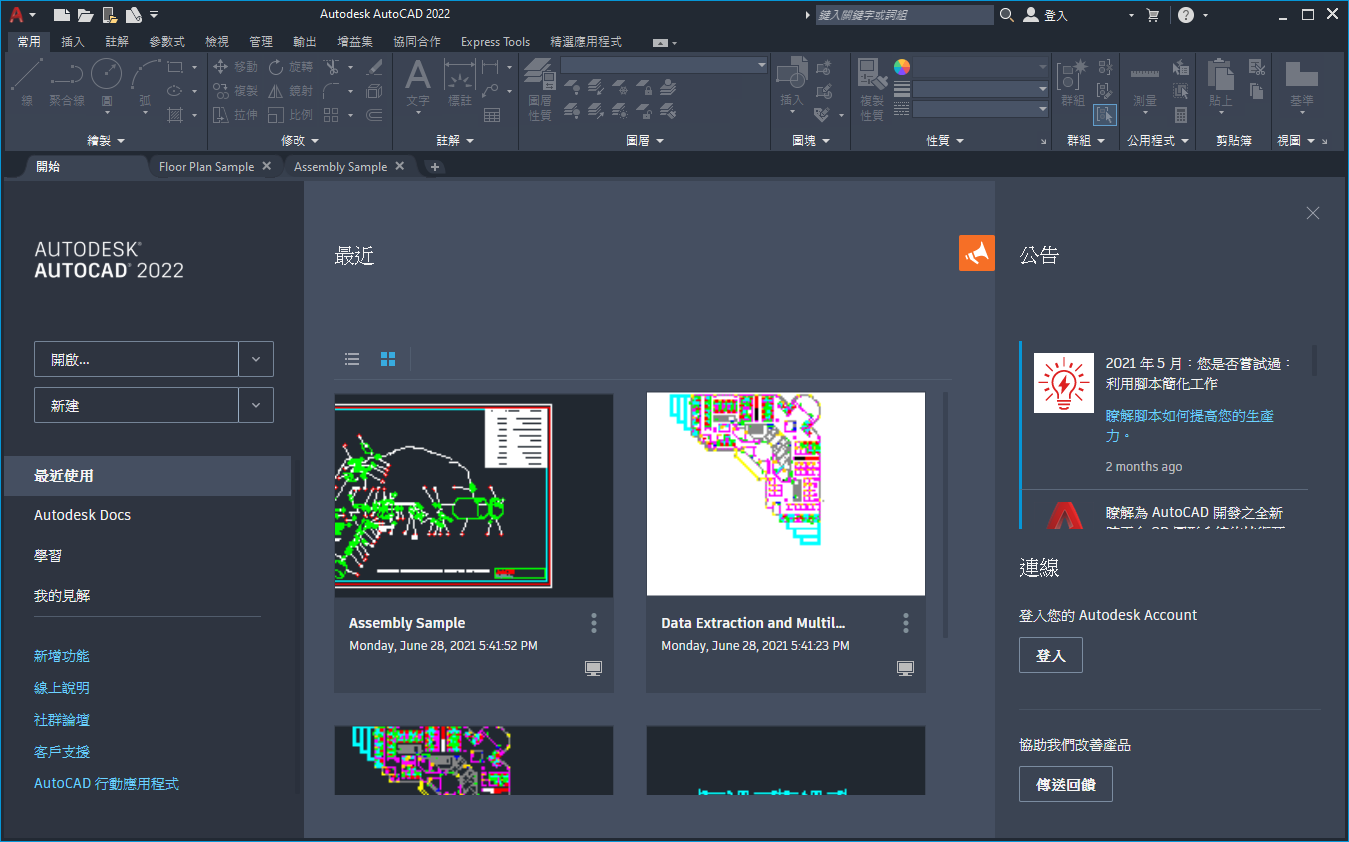Click the Help question mark icon

pyautogui.click(x=1186, y=15)
